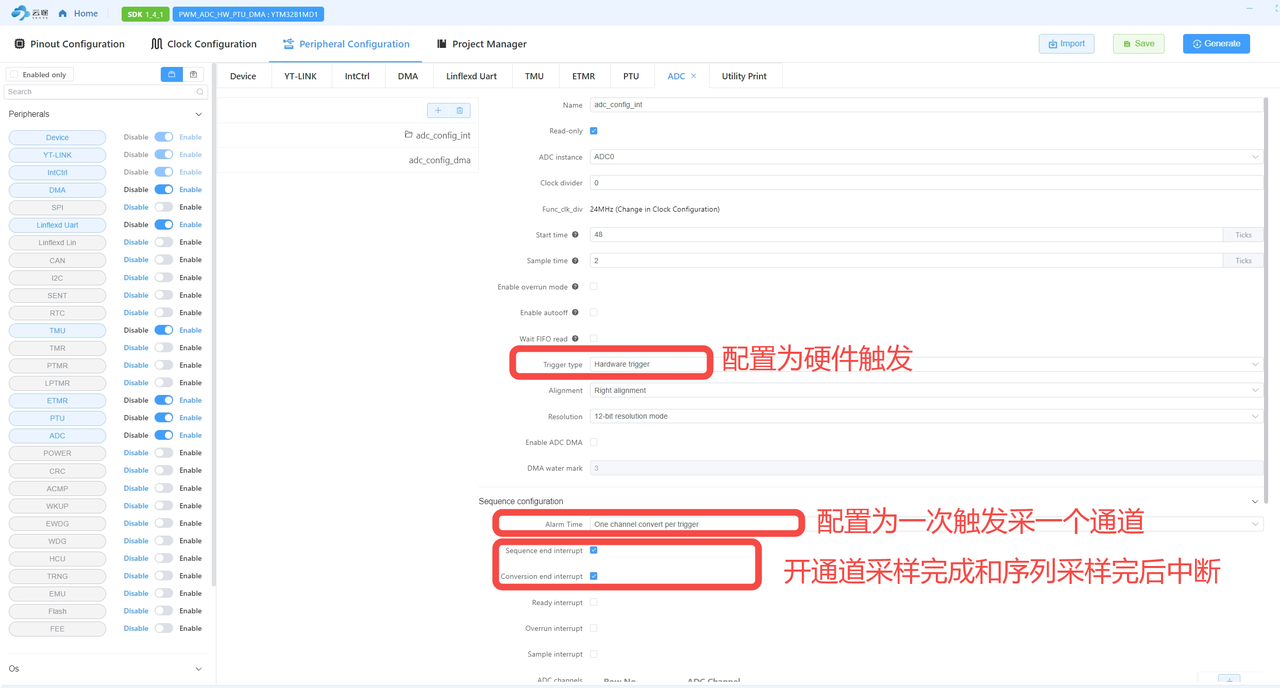1280x688 pixels.
Task: Toggle the SPI enable switch
Action: (x=164, y=207)
